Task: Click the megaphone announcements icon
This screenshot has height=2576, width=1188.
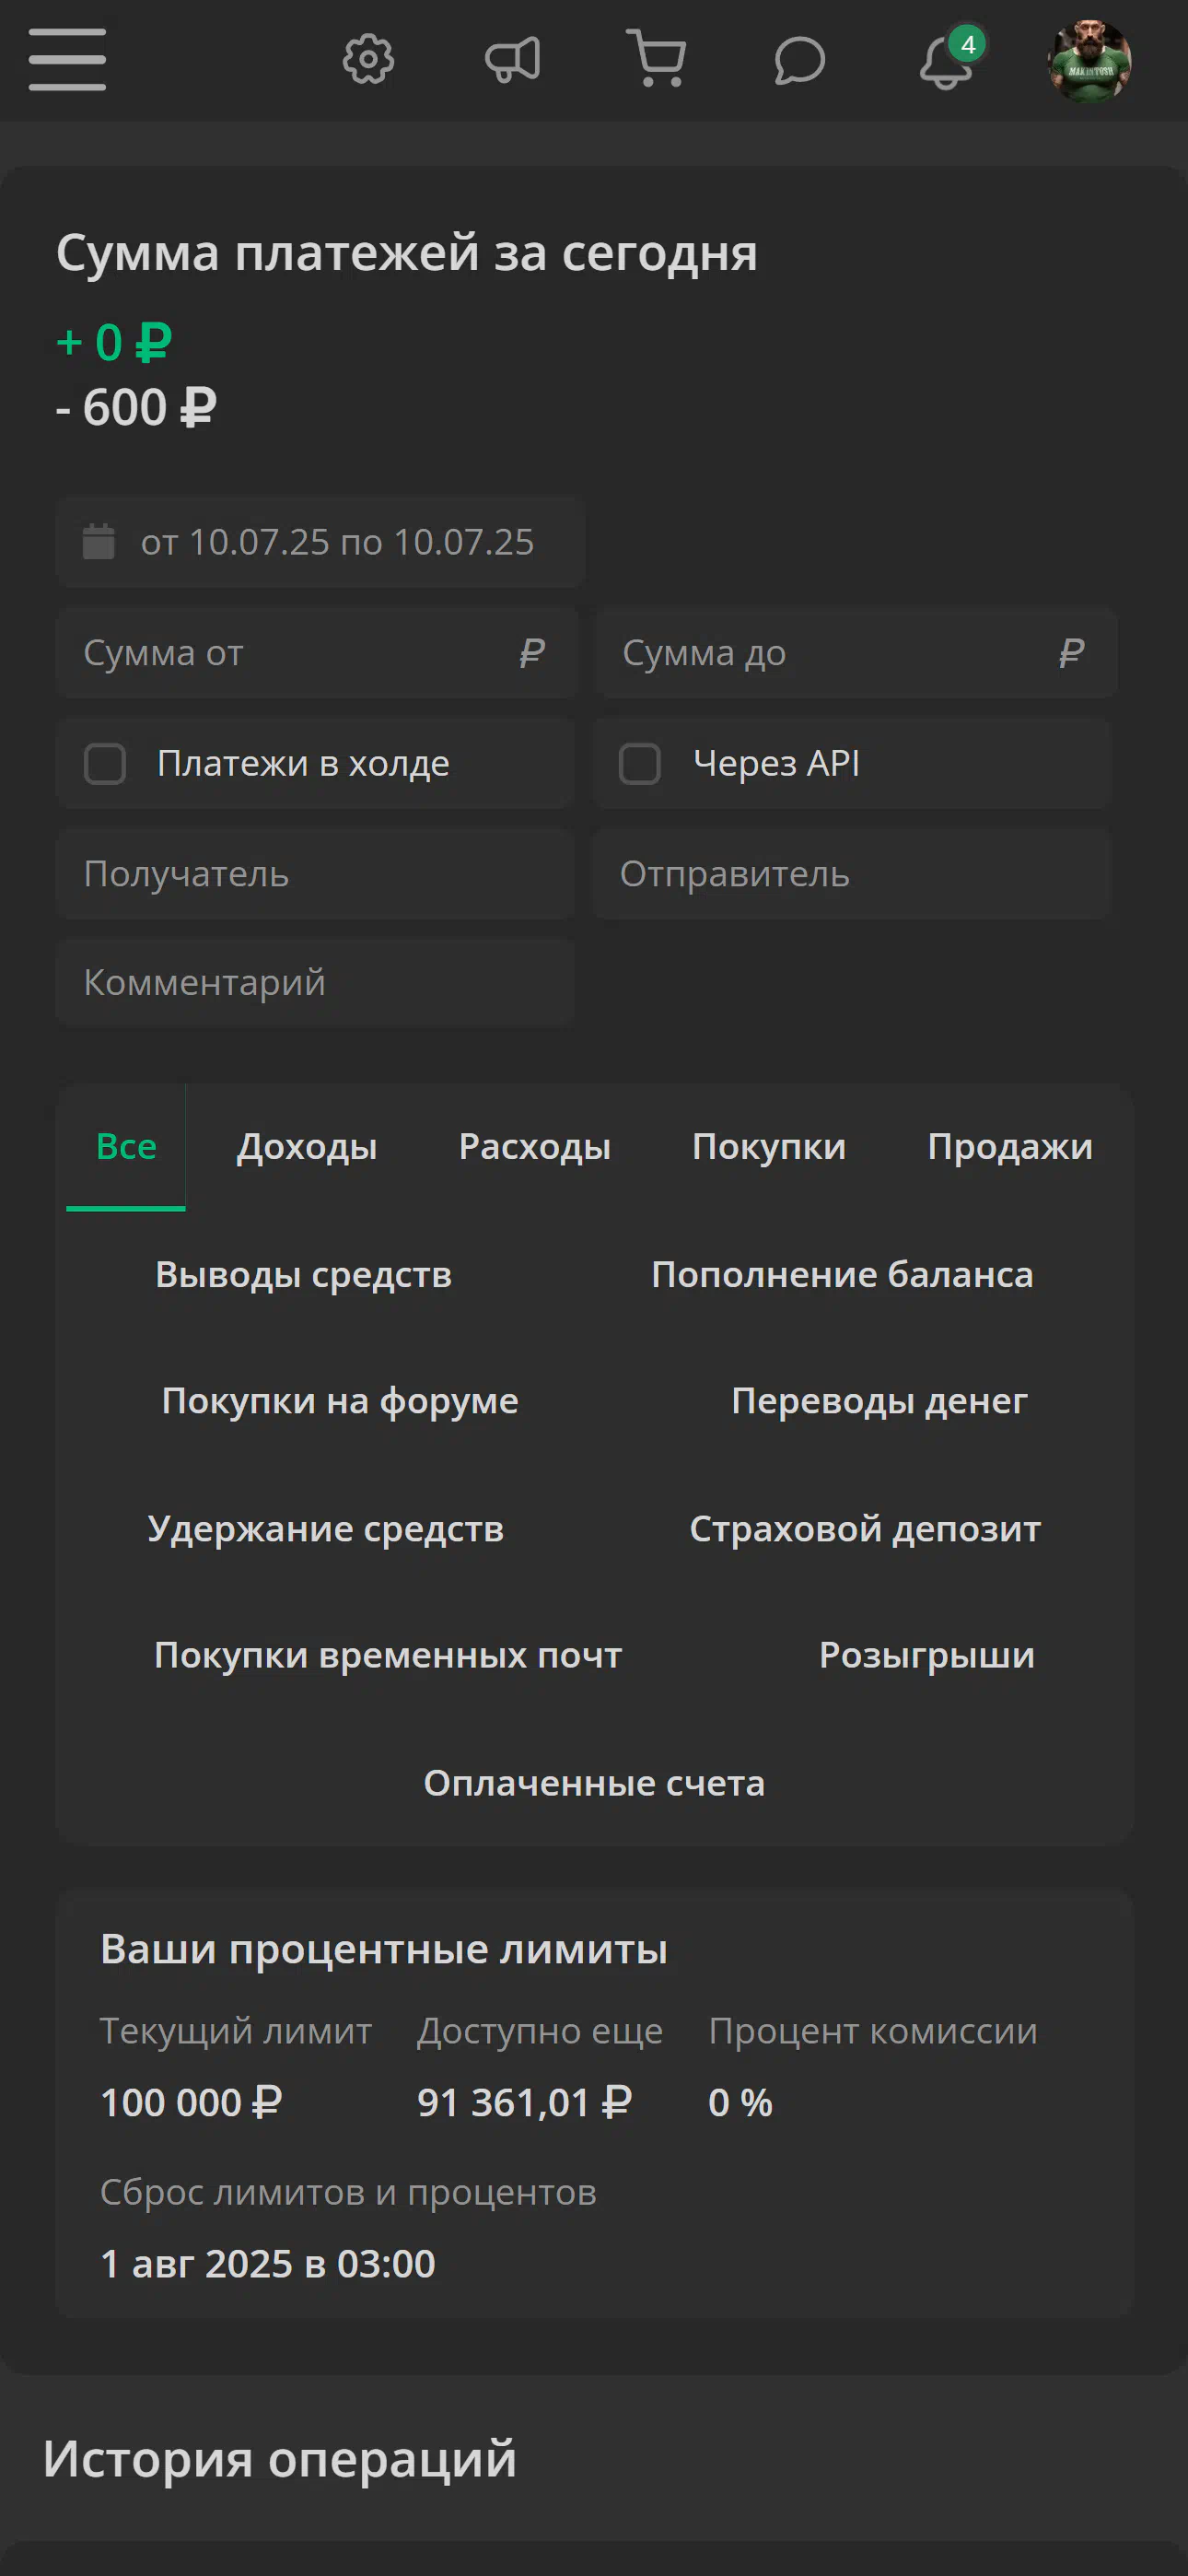Action: pos(513,60)
